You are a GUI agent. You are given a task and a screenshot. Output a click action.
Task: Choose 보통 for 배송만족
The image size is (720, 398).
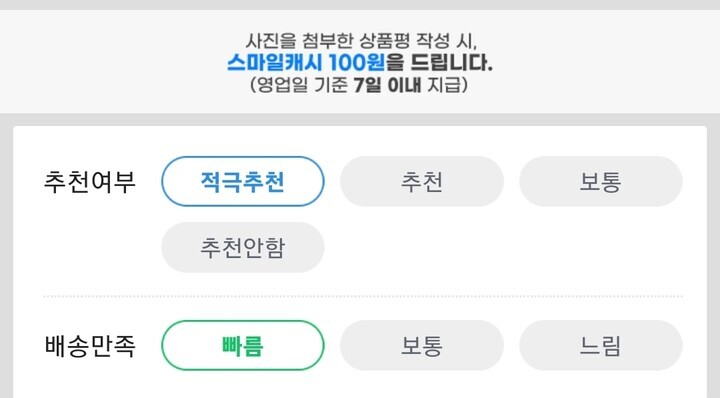click(x=422, y=345)
